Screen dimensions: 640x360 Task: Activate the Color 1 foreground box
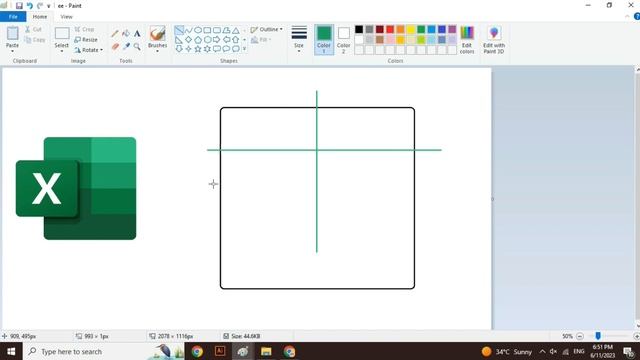[x=324, y=40]
